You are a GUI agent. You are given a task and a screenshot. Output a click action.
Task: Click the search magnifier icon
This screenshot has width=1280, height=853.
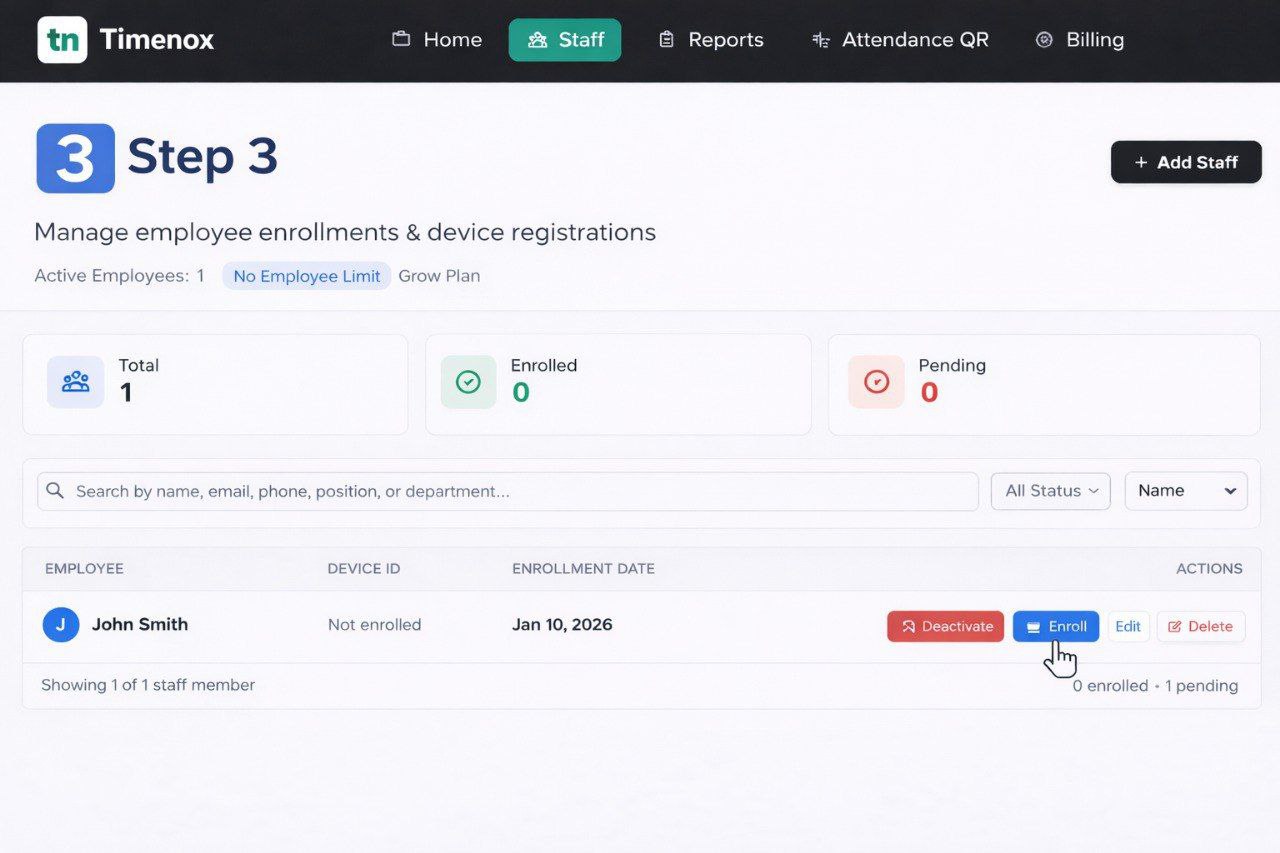(x=56, y=491)
